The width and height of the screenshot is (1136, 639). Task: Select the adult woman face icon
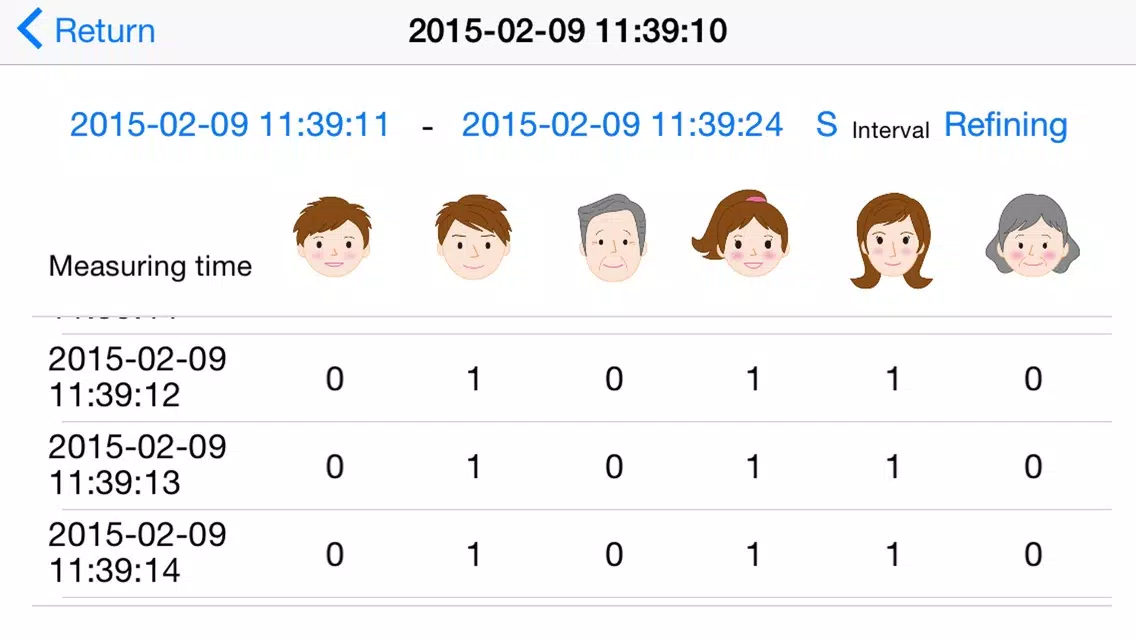[x=892, y=241]
